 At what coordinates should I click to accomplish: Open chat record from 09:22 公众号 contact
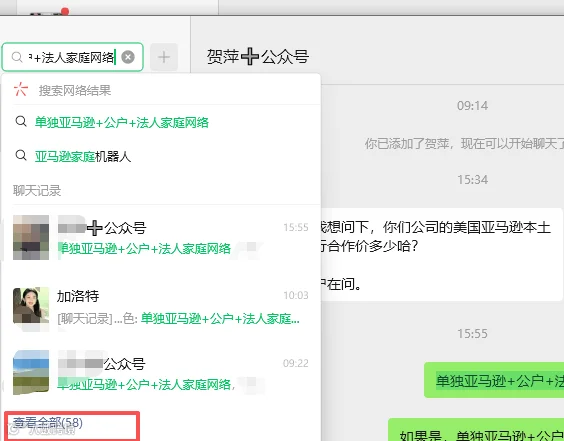161,373
